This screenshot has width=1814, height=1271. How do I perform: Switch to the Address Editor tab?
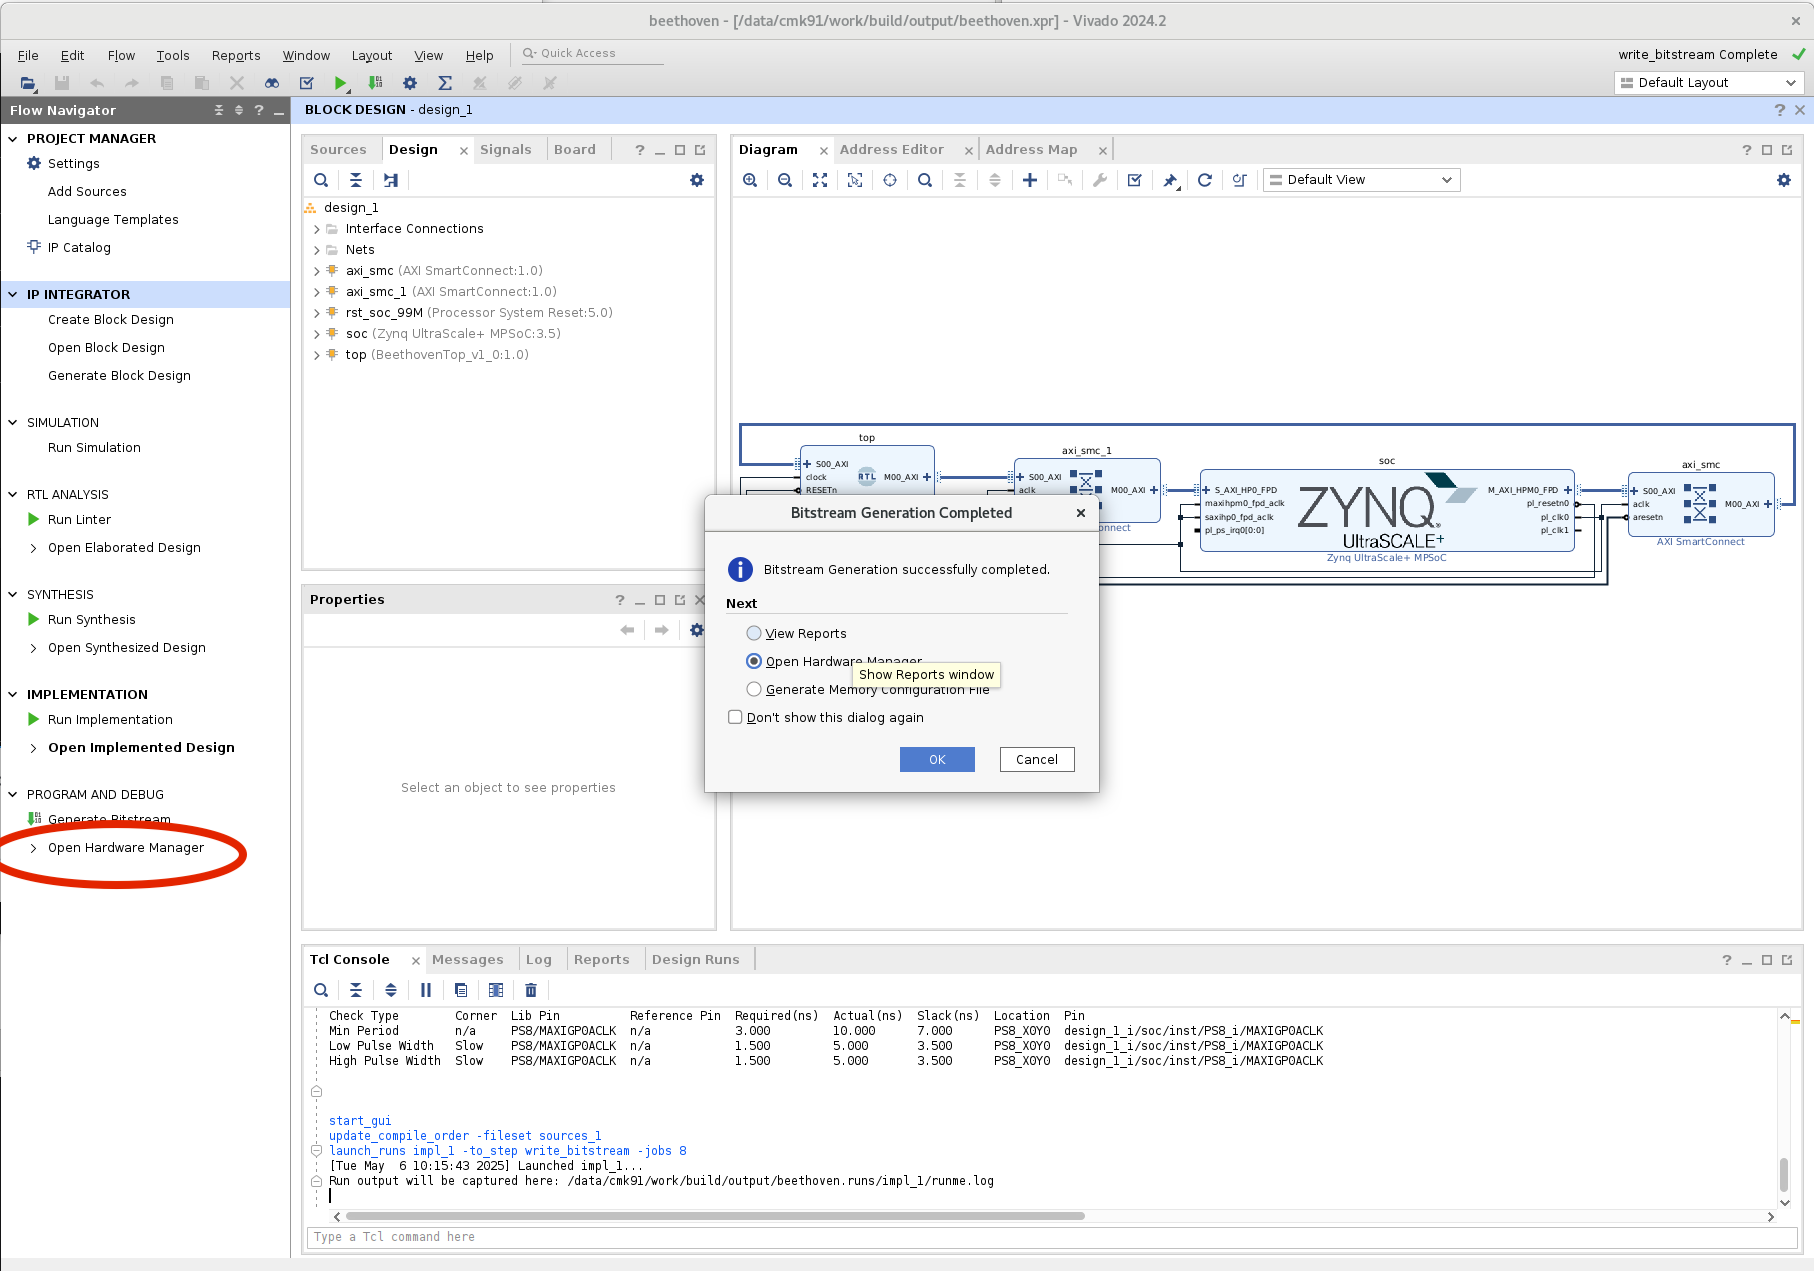[891, 150]
